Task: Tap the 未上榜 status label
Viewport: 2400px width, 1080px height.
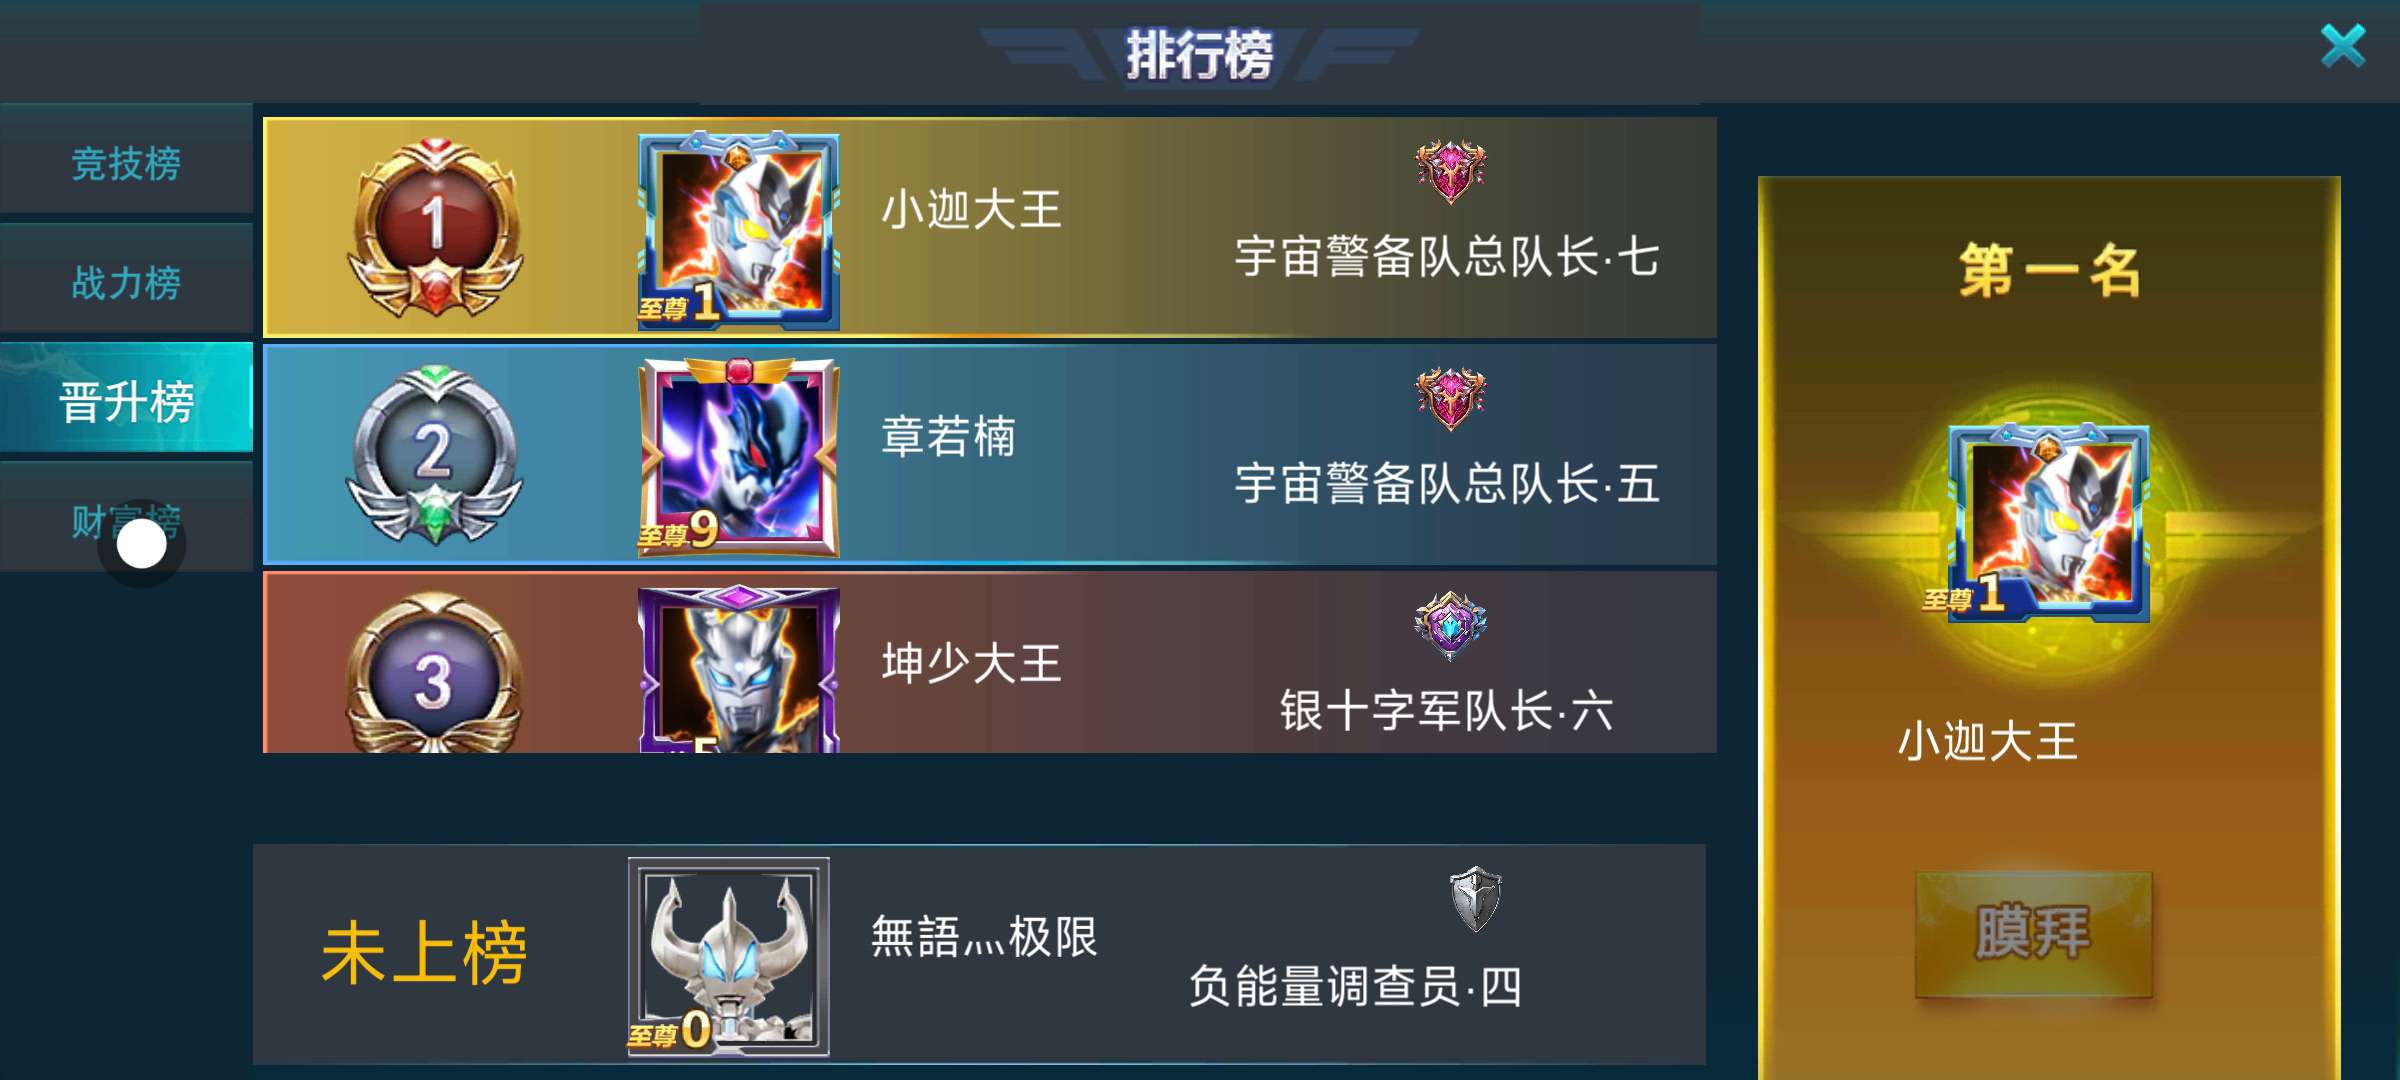Action: (x=424, y=954)
